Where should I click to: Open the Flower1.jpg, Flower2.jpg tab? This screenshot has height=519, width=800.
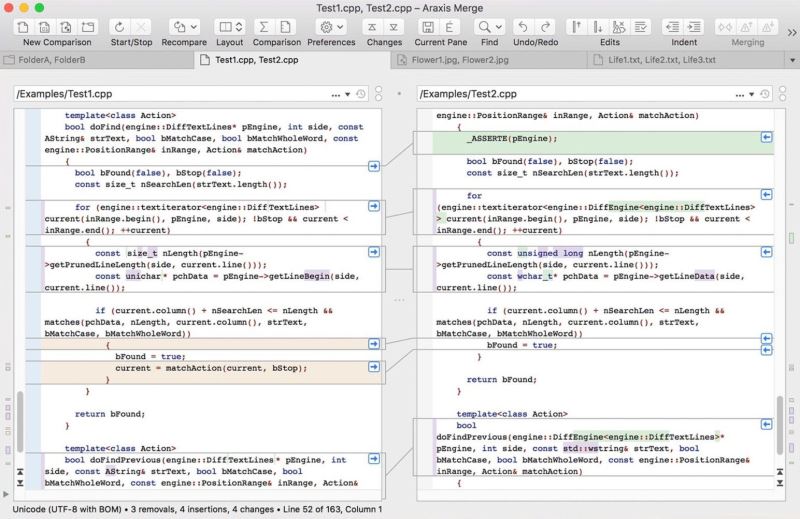click(x=489, y=60)
